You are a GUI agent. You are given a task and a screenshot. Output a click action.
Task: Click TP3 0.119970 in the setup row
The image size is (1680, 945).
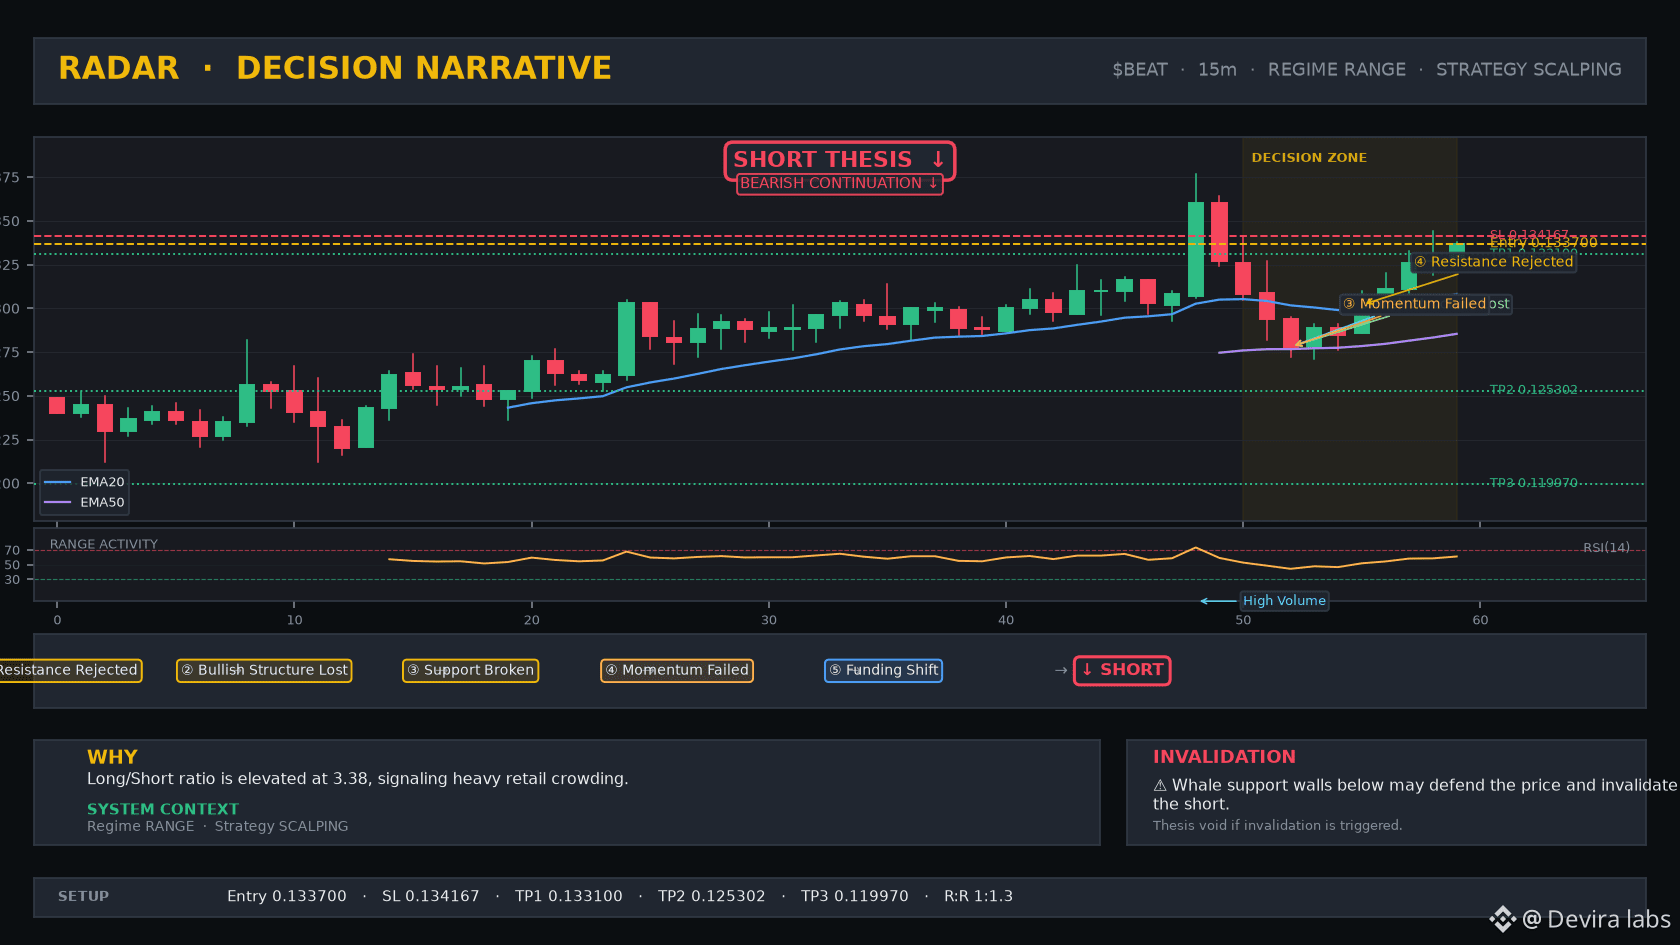[855, 897]
